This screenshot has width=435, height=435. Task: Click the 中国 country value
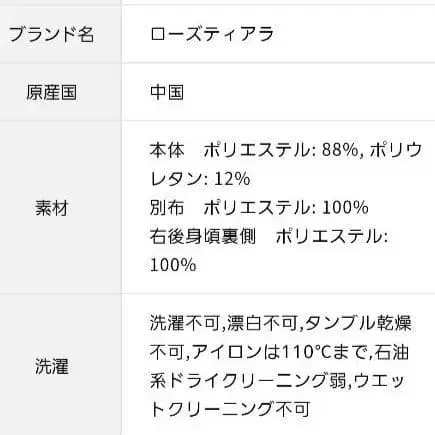(167, 92)
